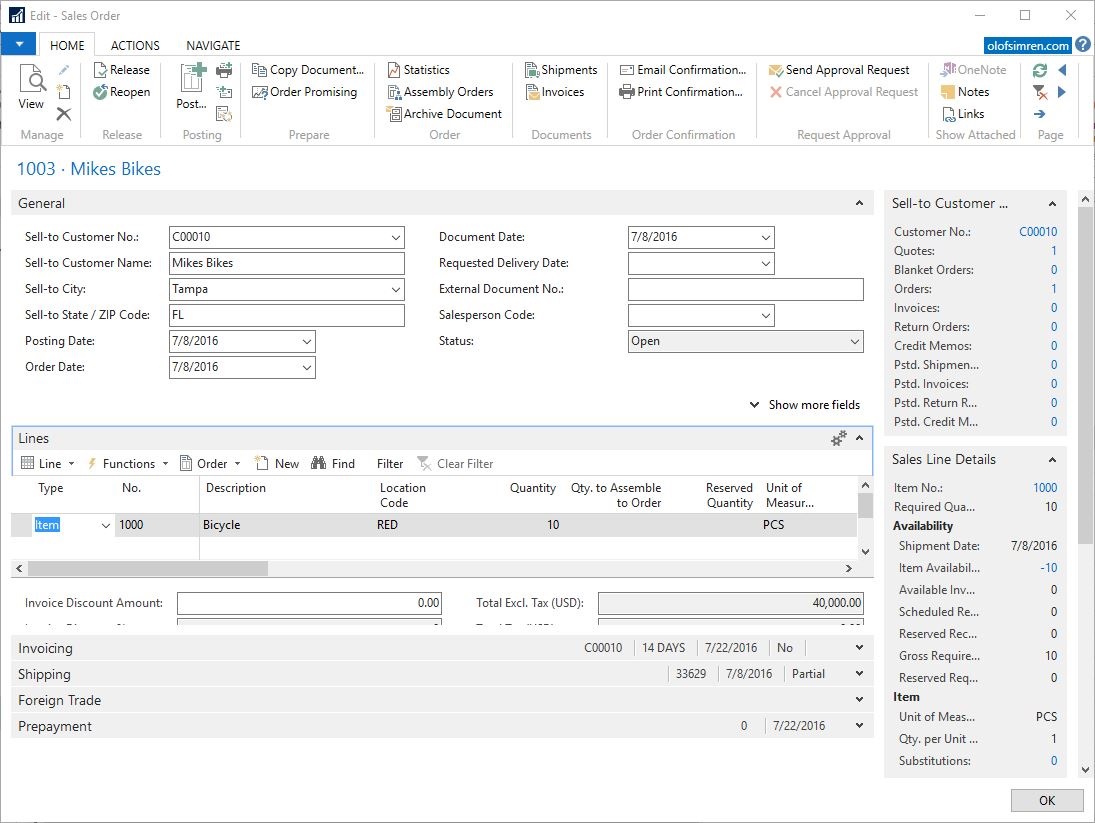Image resolution: width=1095 pixels, height=823 pixels.
Task: Click Show more fields
Action: [x=804, y=405]
